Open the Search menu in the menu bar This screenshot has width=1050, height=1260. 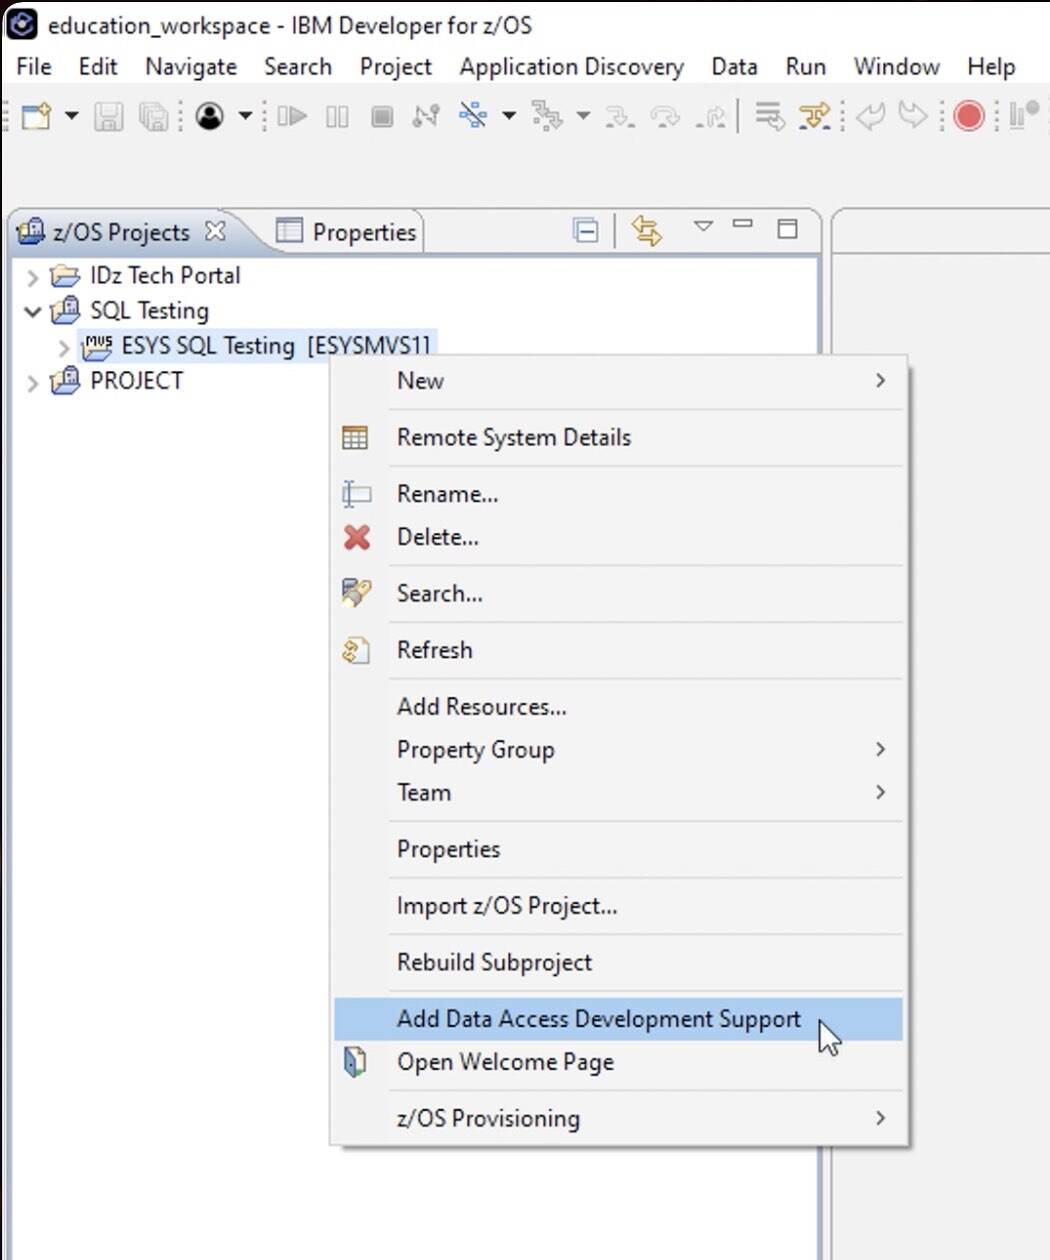click(x=298, y=66)
